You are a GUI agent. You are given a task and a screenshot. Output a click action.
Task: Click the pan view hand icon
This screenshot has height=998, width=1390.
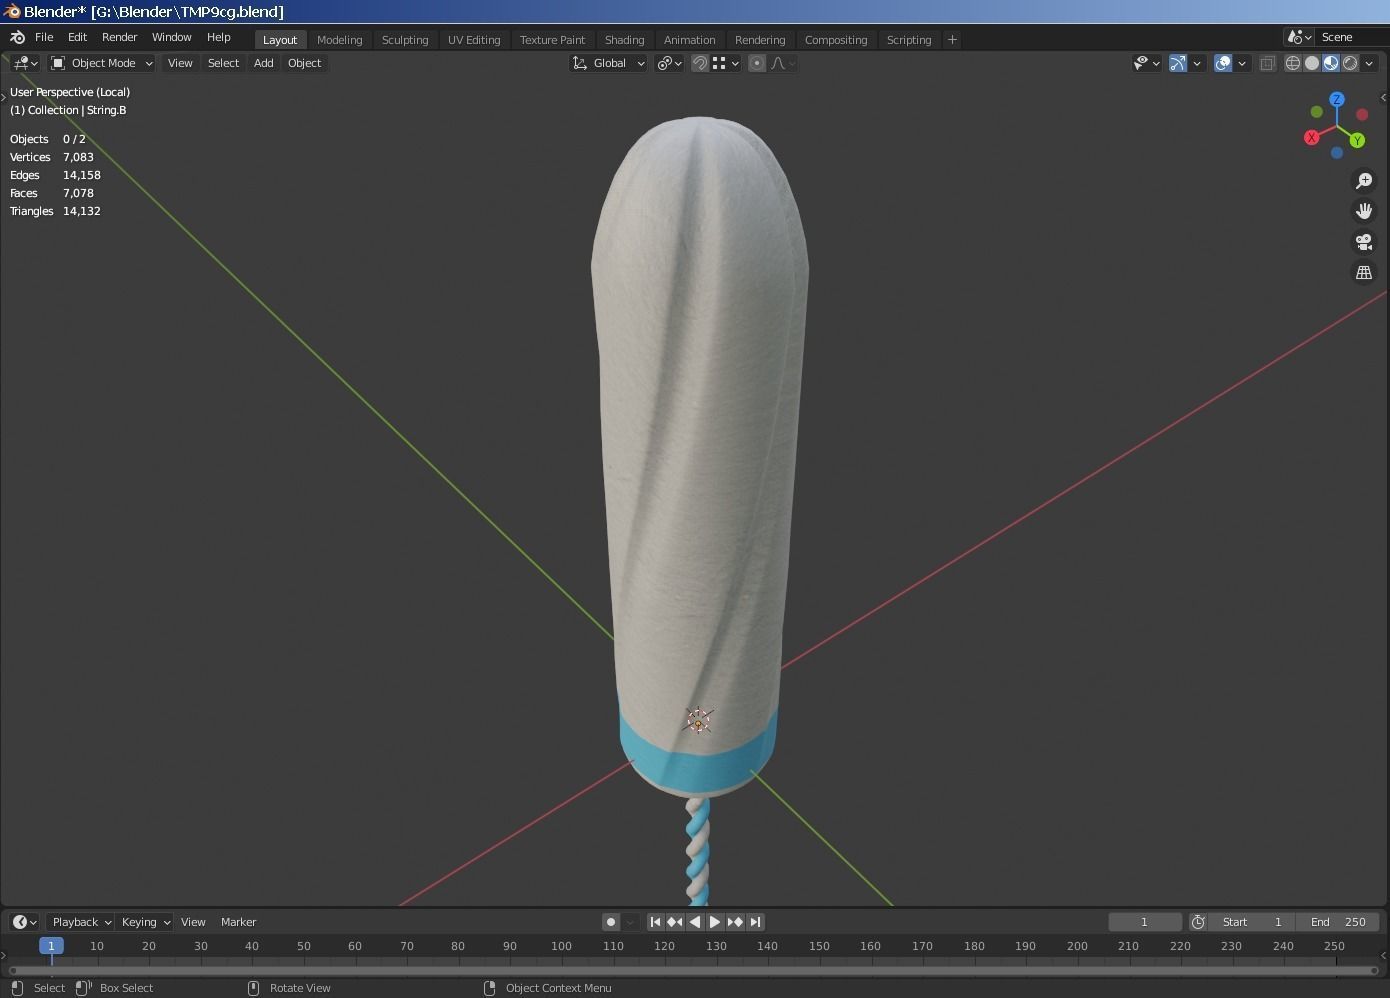pyautogui.click(x=1364, y=211)
